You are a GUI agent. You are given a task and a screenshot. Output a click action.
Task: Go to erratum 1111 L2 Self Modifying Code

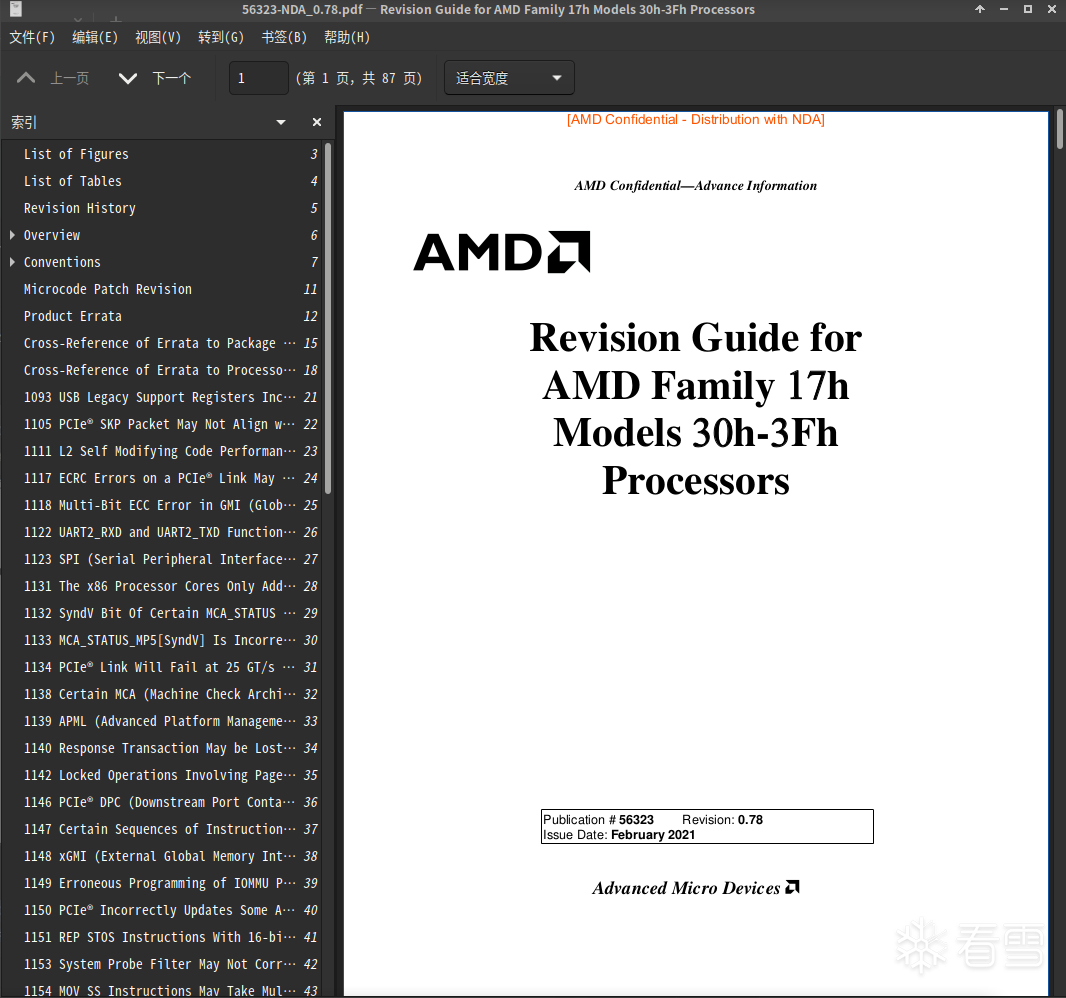pyautogui.click(x=162, y=451)
